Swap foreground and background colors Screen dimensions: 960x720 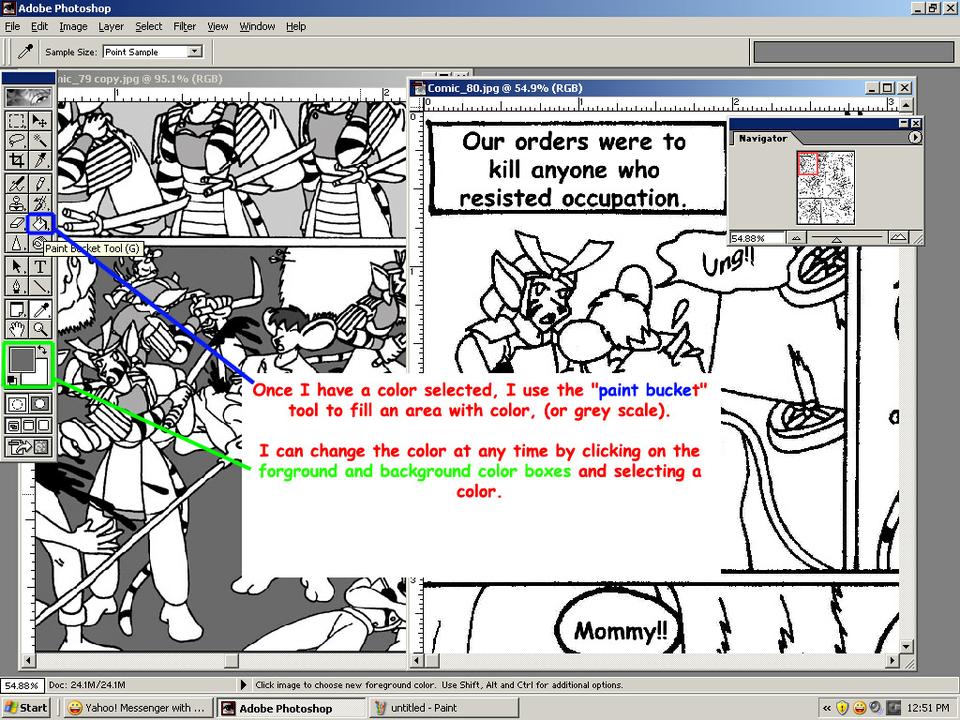(x=42, y=351)
